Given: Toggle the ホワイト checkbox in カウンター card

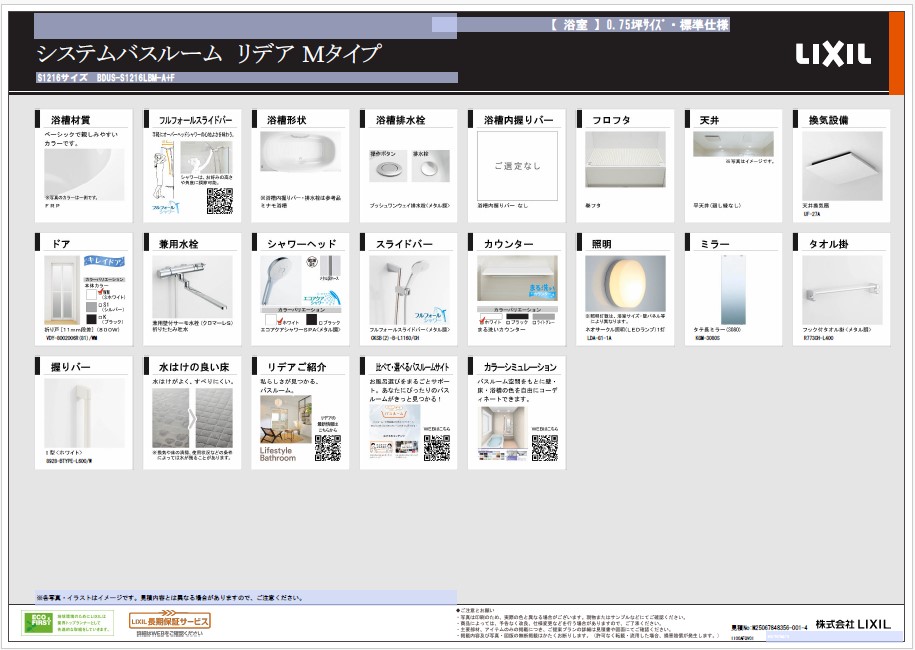Looking at the screenshot, I should pyautogui.click(x=482, y=322).
